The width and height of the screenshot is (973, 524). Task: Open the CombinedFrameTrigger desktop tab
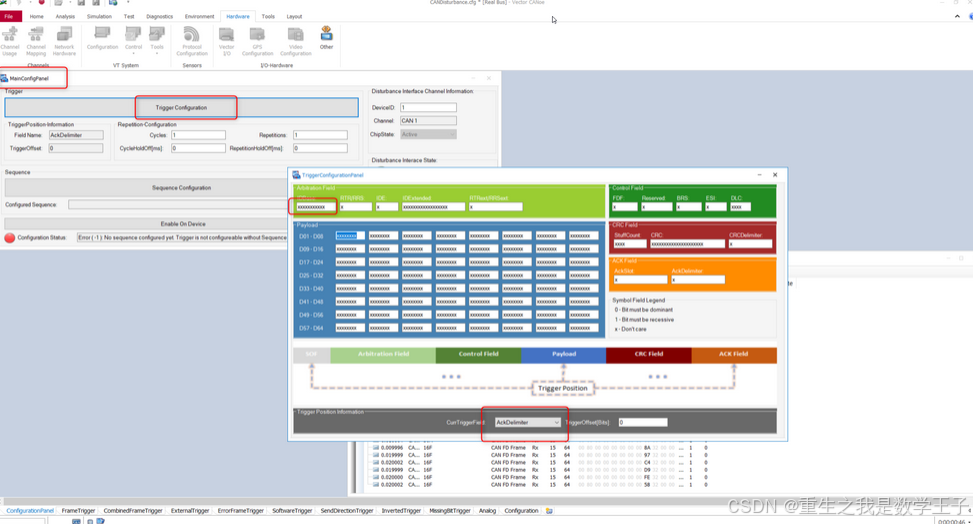(x=133, y=511)
